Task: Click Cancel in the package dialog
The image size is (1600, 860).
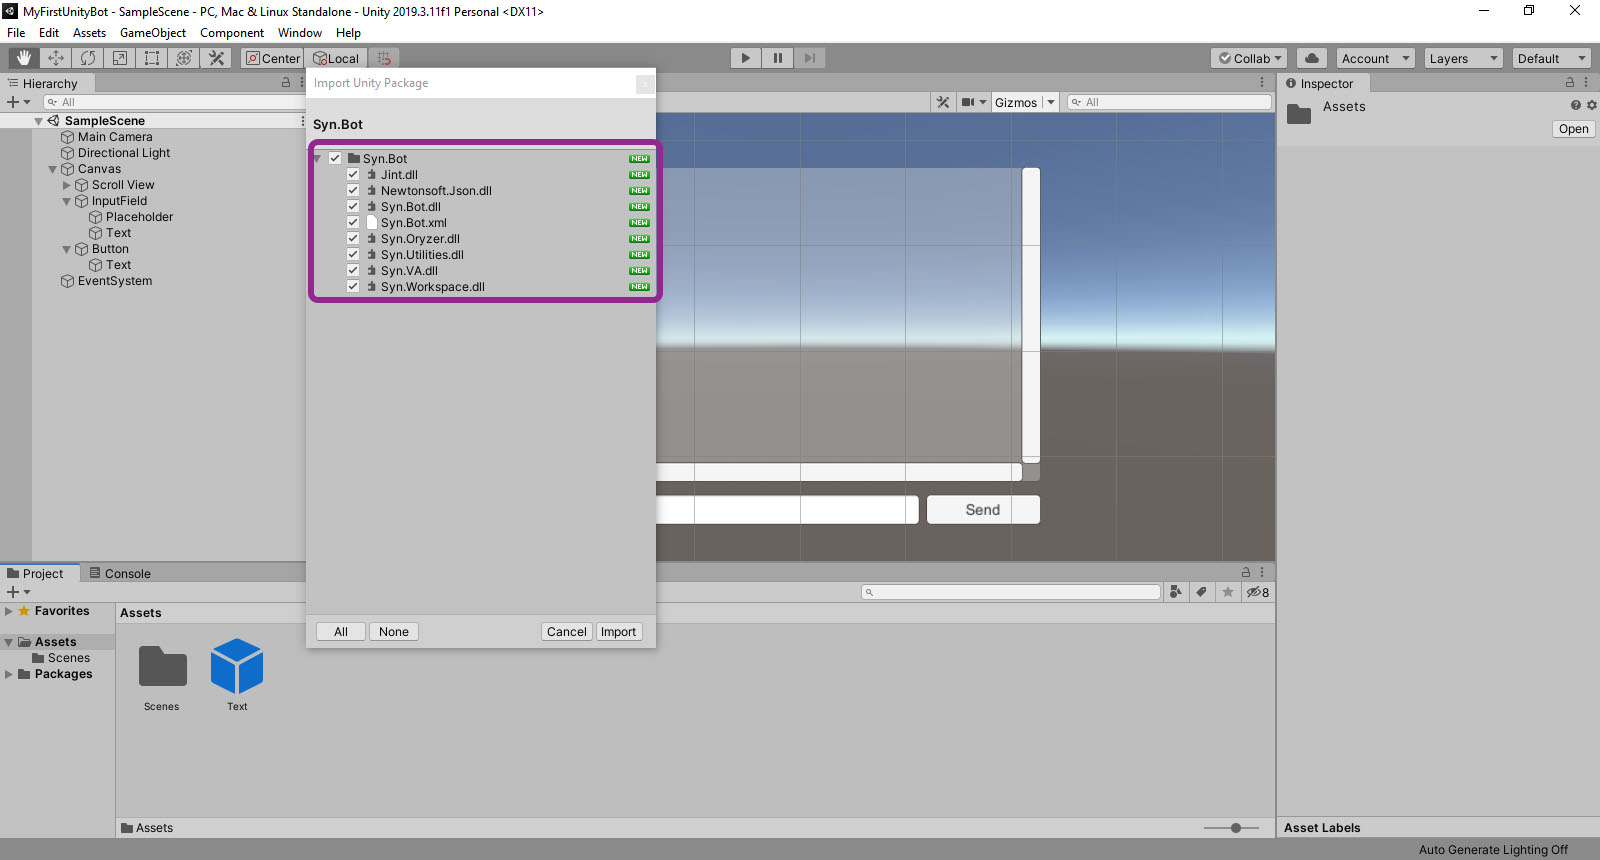Action: [x=567, y=631]
